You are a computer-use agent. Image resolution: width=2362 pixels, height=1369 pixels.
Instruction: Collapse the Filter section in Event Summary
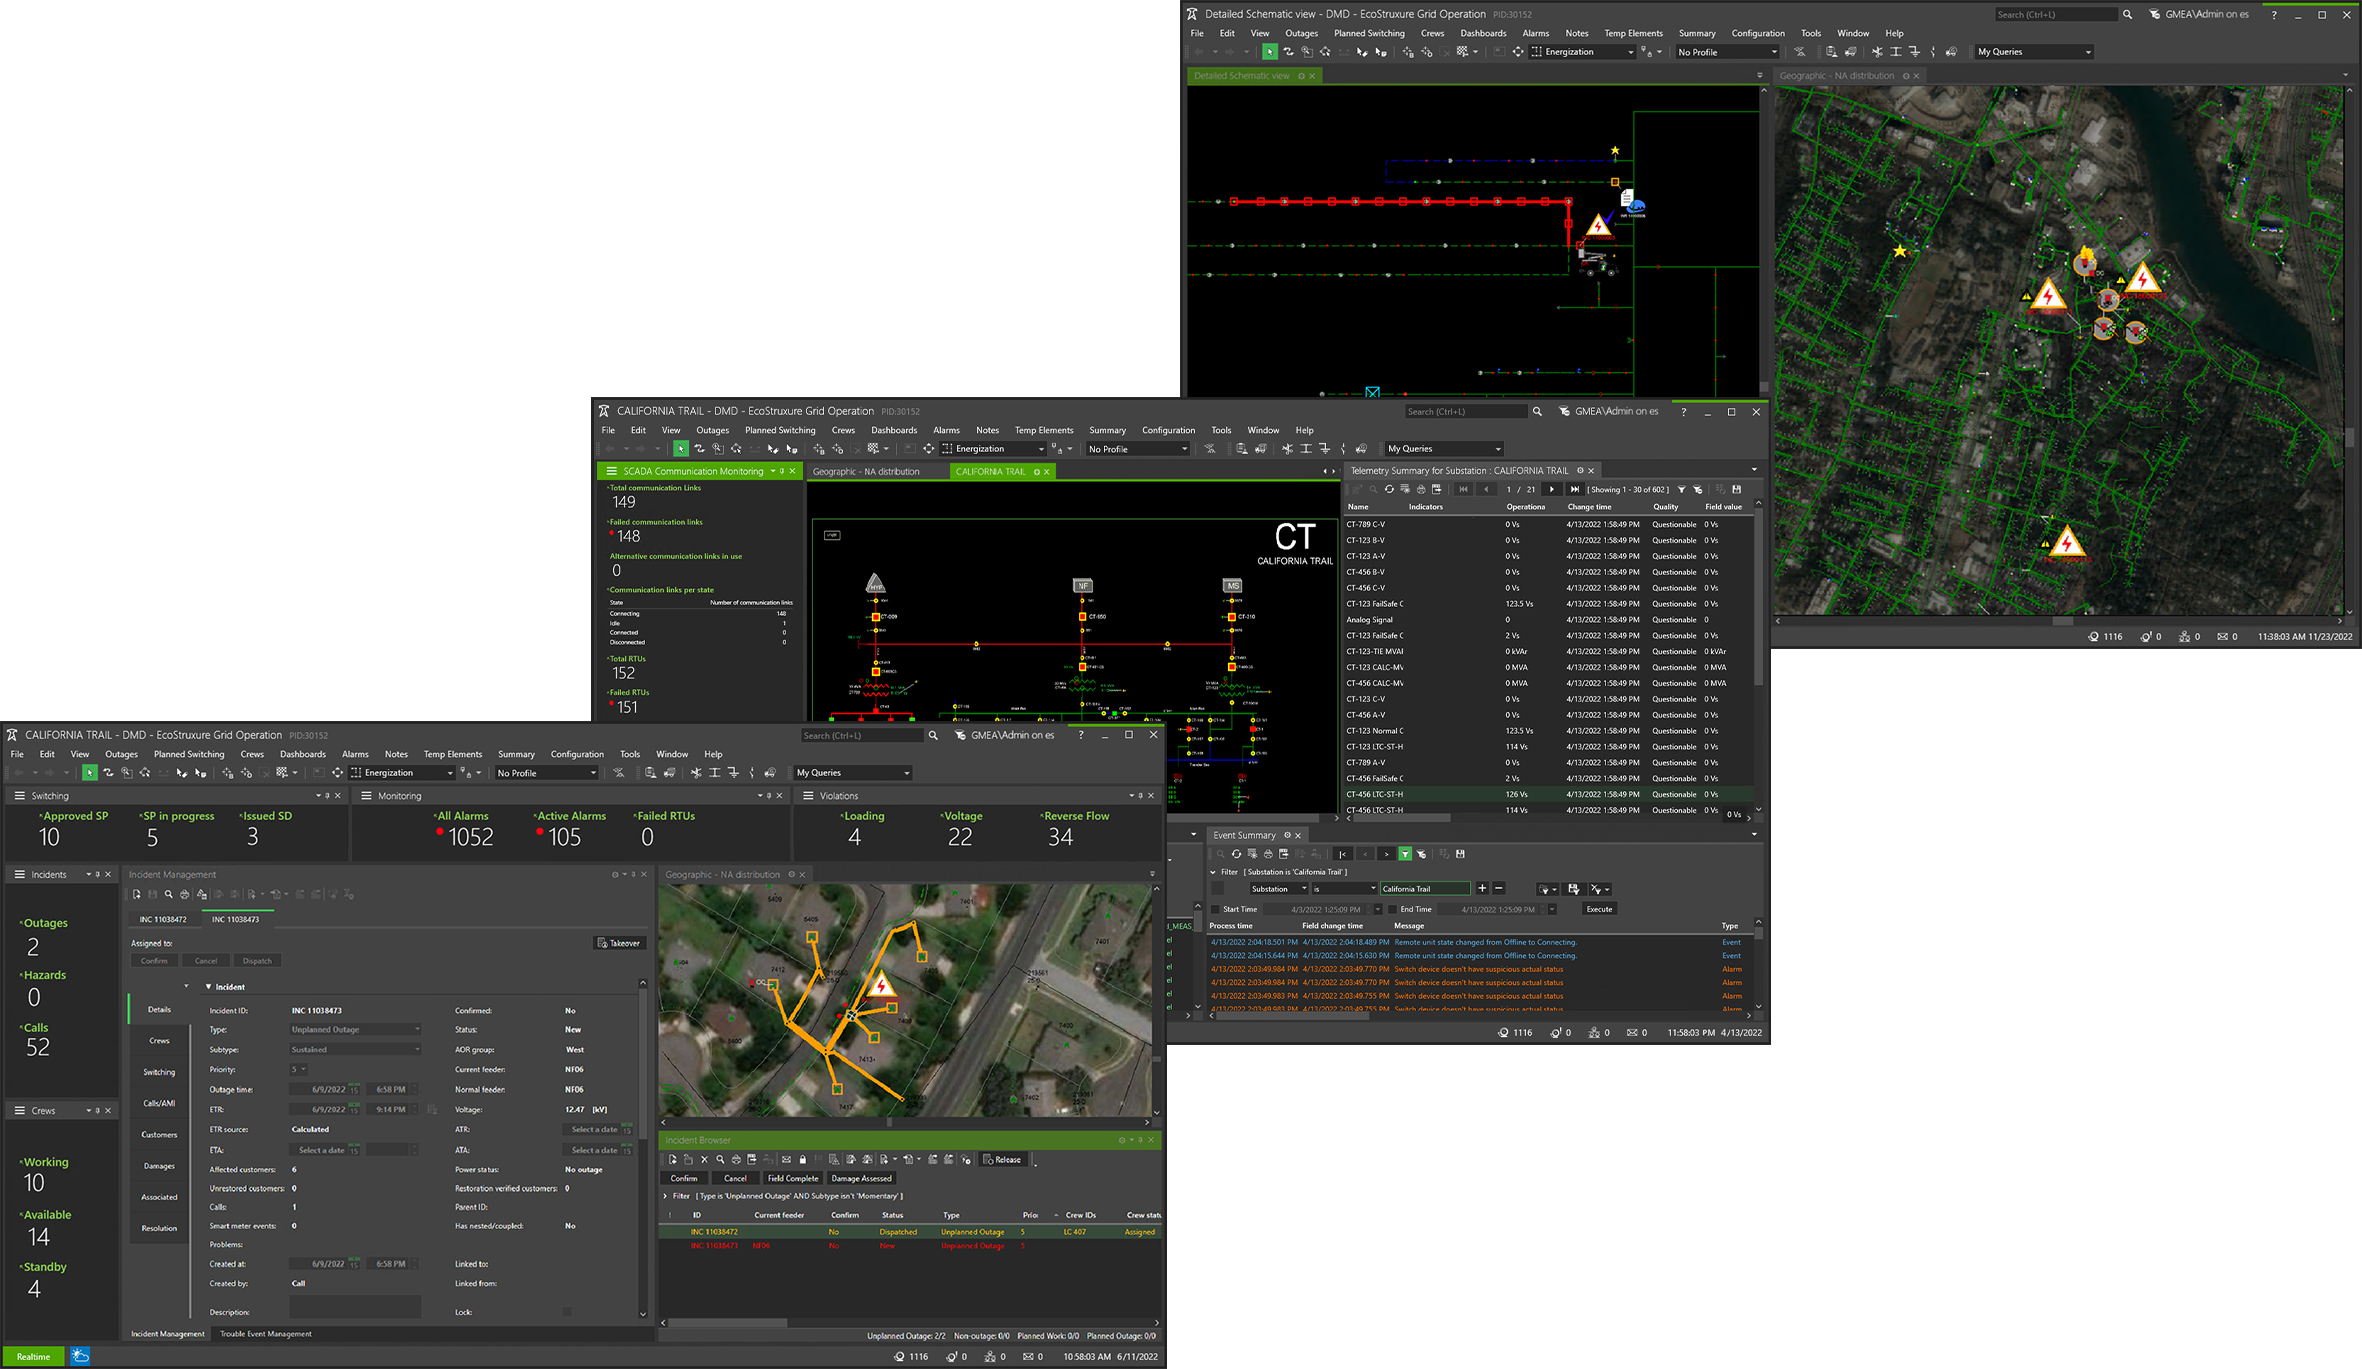coord(1213,872)
